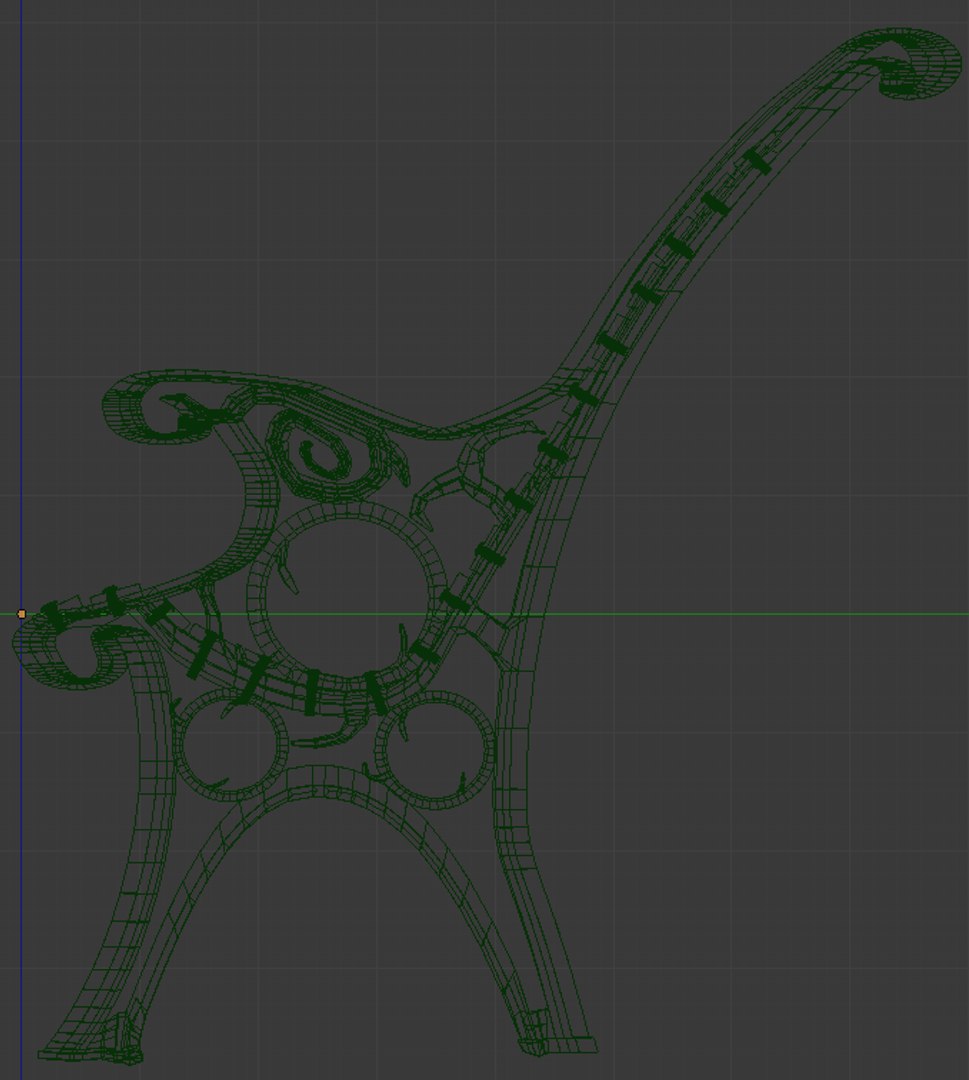
Task: Click the lower-left small ring of the wireframe
Action: pyautogui.click(x=229, y=746)
